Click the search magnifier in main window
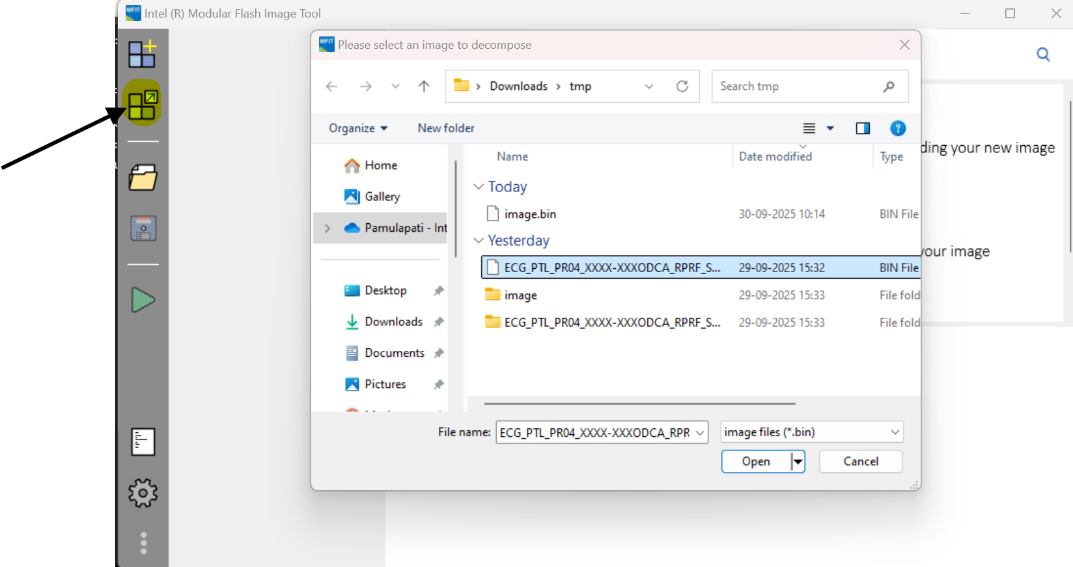The height and width of the screenshot is (567, 1073). point(1043,55)
